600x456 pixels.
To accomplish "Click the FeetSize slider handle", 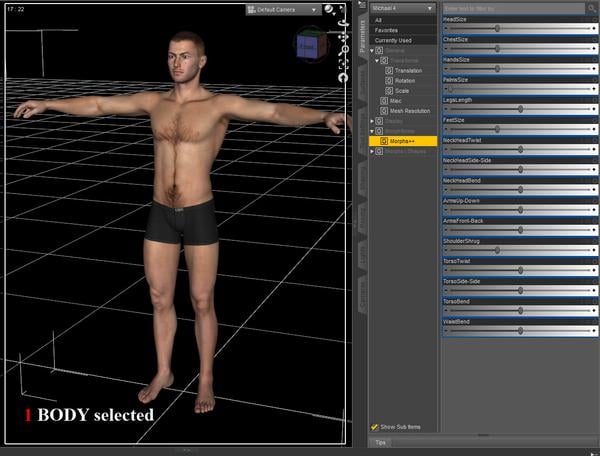I will (x=497, y=129).
